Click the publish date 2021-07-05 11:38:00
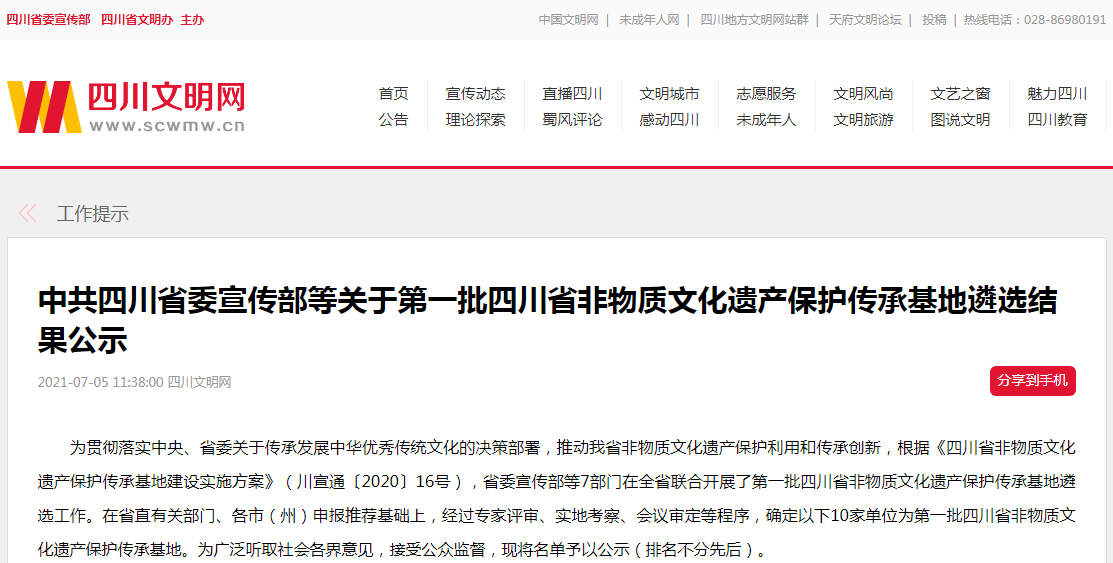The height and width of the screenshot is (563, 1113). [100, 382]
